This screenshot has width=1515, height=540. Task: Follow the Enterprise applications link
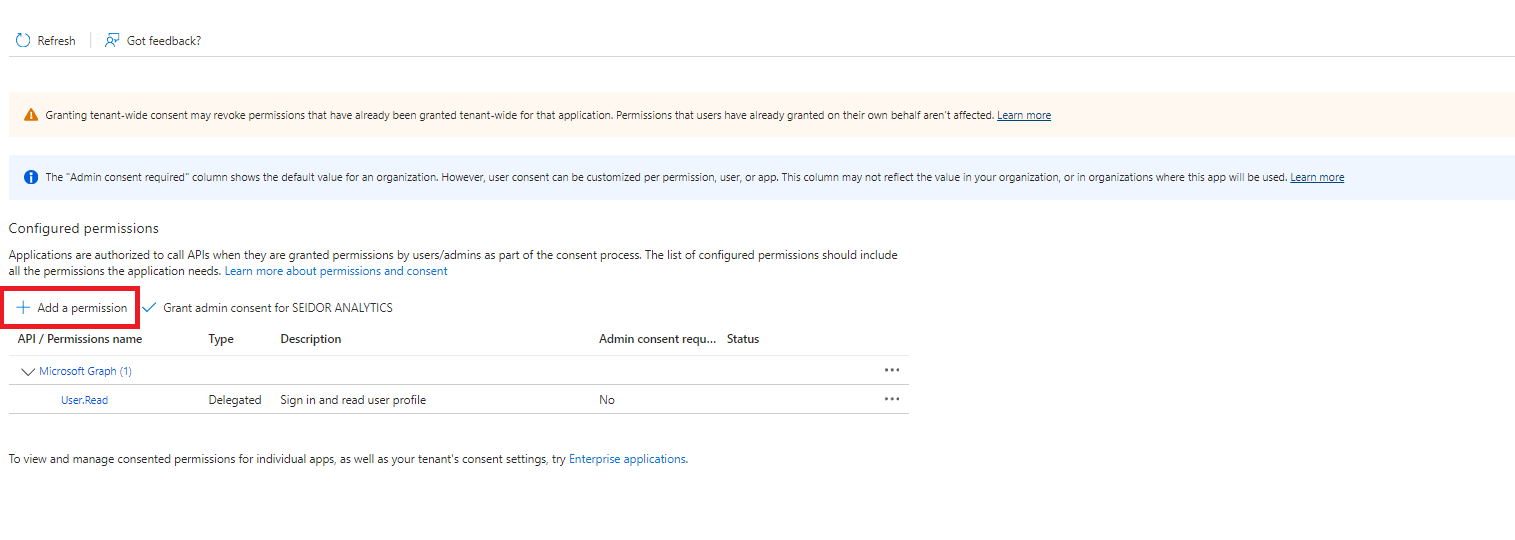pyautogui.click(x=627, y=459)
